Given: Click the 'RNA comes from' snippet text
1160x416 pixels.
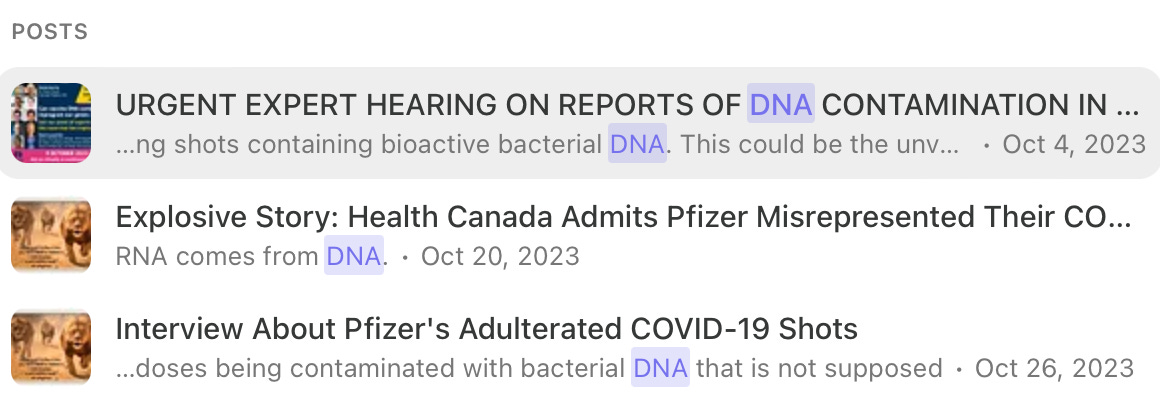Looking at the screenshot, I should [x=218, y=256].
